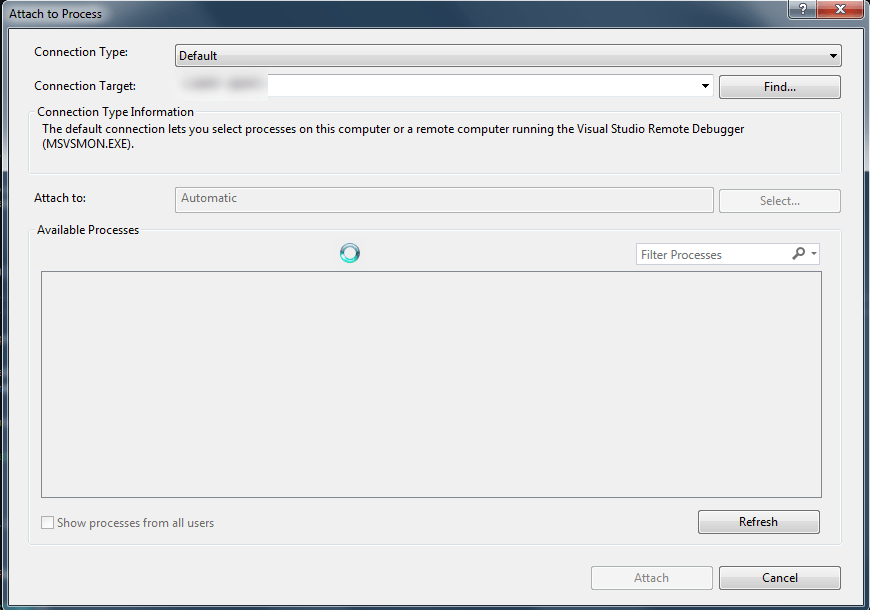Click the Select button

(779, 200)
